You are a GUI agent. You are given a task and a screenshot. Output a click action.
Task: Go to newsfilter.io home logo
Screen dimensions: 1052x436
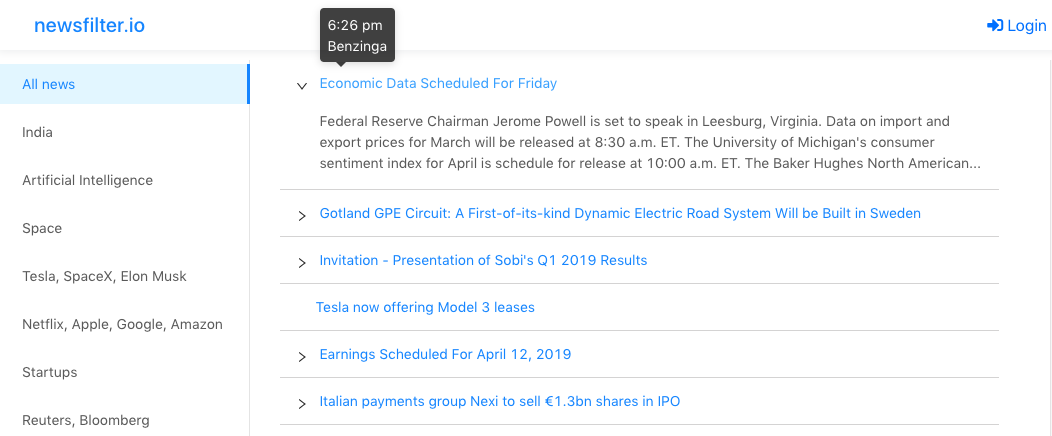[89, 25]
